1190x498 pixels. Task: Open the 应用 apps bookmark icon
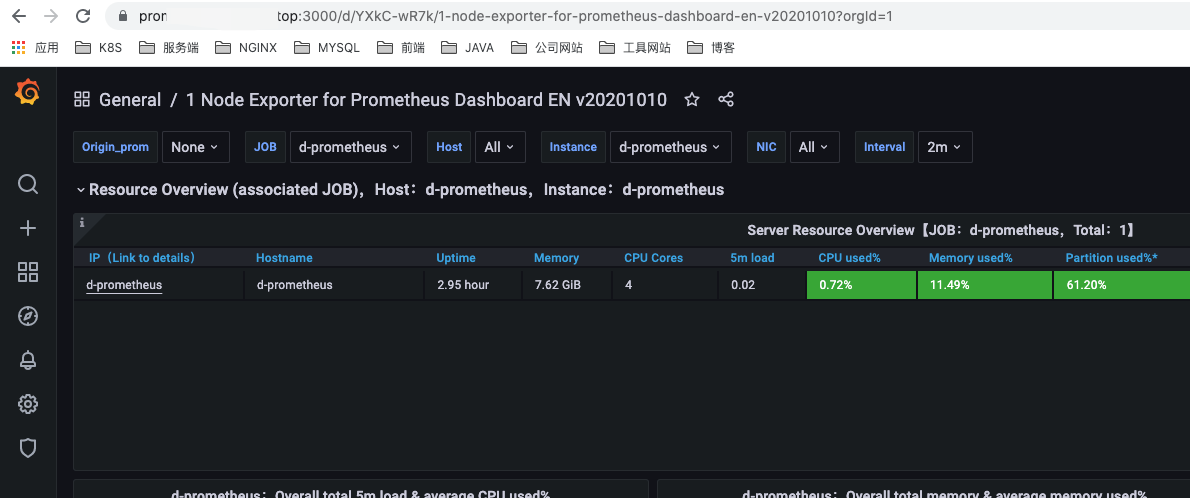click(x=36, y=48)
